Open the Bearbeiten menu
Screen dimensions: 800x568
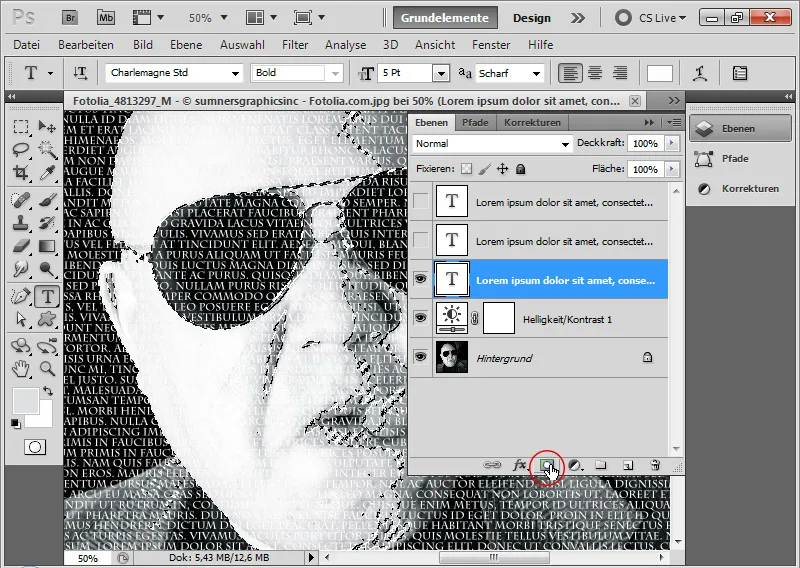point(86,45)
